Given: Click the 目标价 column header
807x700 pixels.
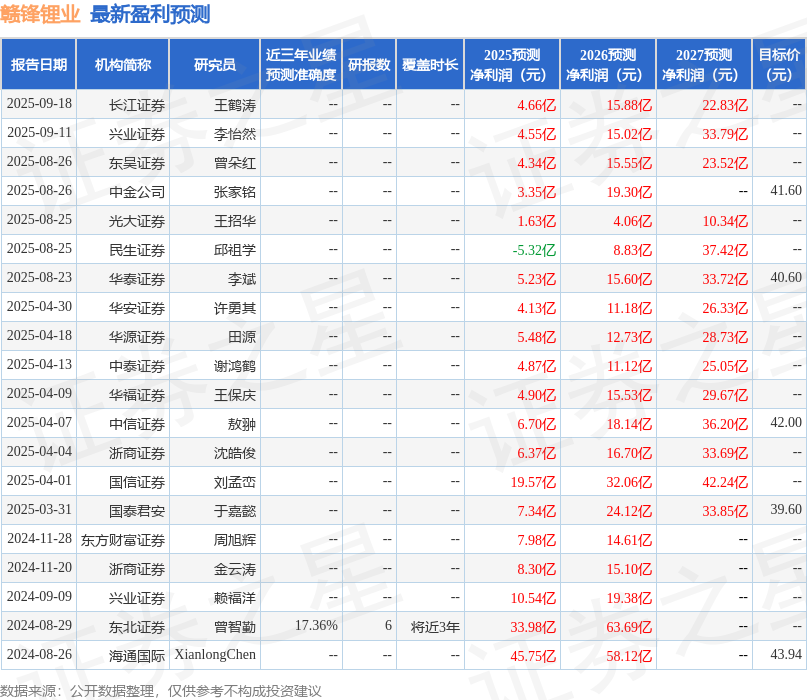Looking at the screenshot, I should [x=779, y=64].
